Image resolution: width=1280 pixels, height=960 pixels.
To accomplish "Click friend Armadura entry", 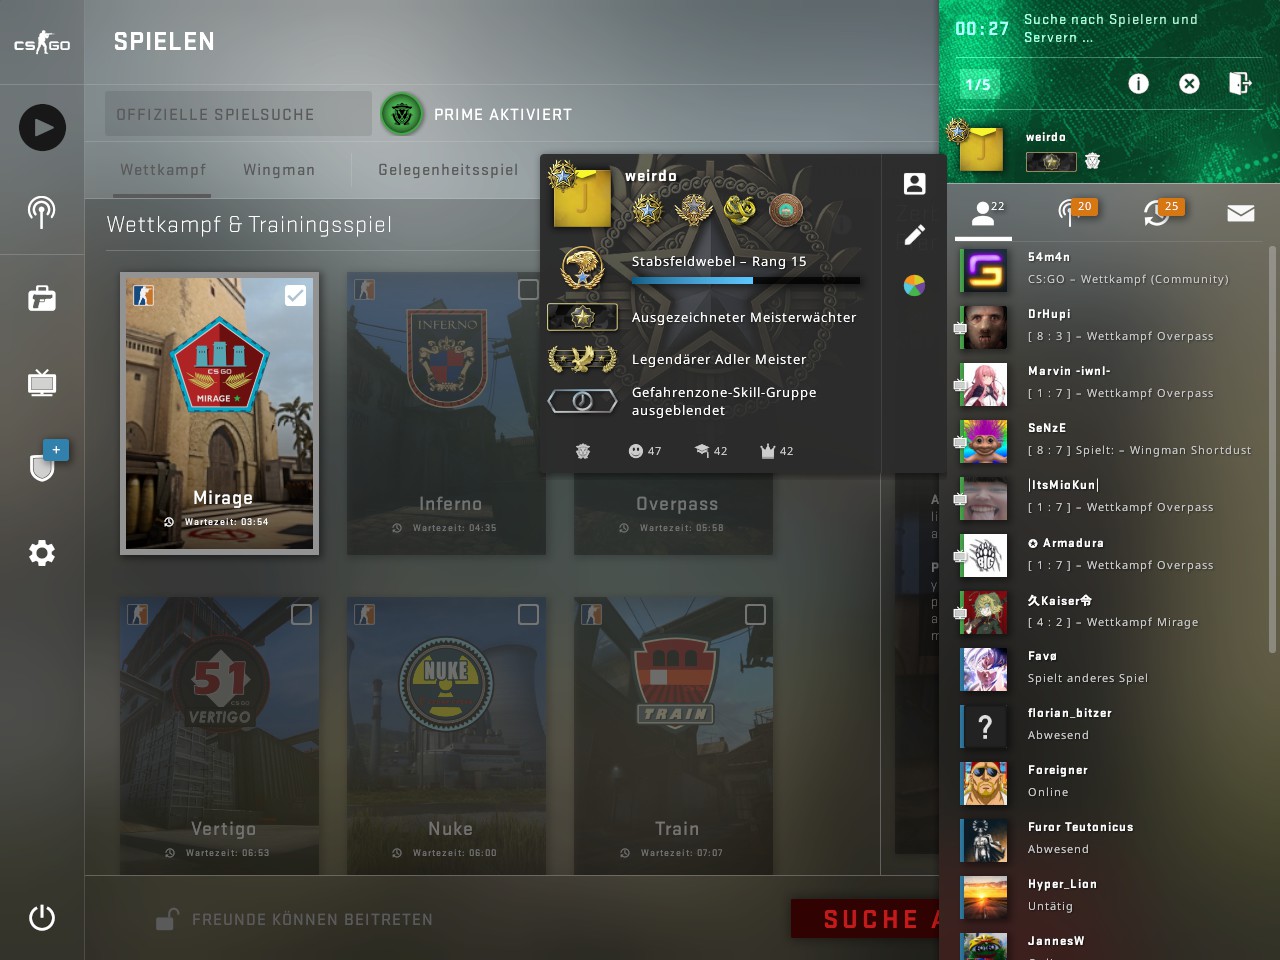I will tap(1108, 554).
